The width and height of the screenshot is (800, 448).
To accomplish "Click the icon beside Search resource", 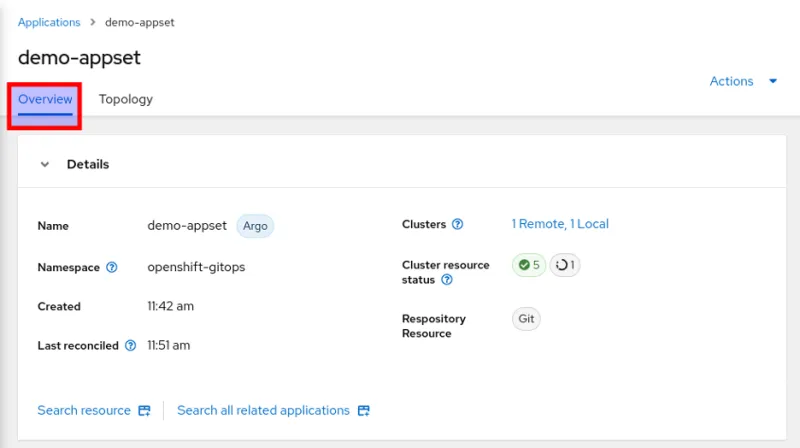I will (x=144, y=411).
